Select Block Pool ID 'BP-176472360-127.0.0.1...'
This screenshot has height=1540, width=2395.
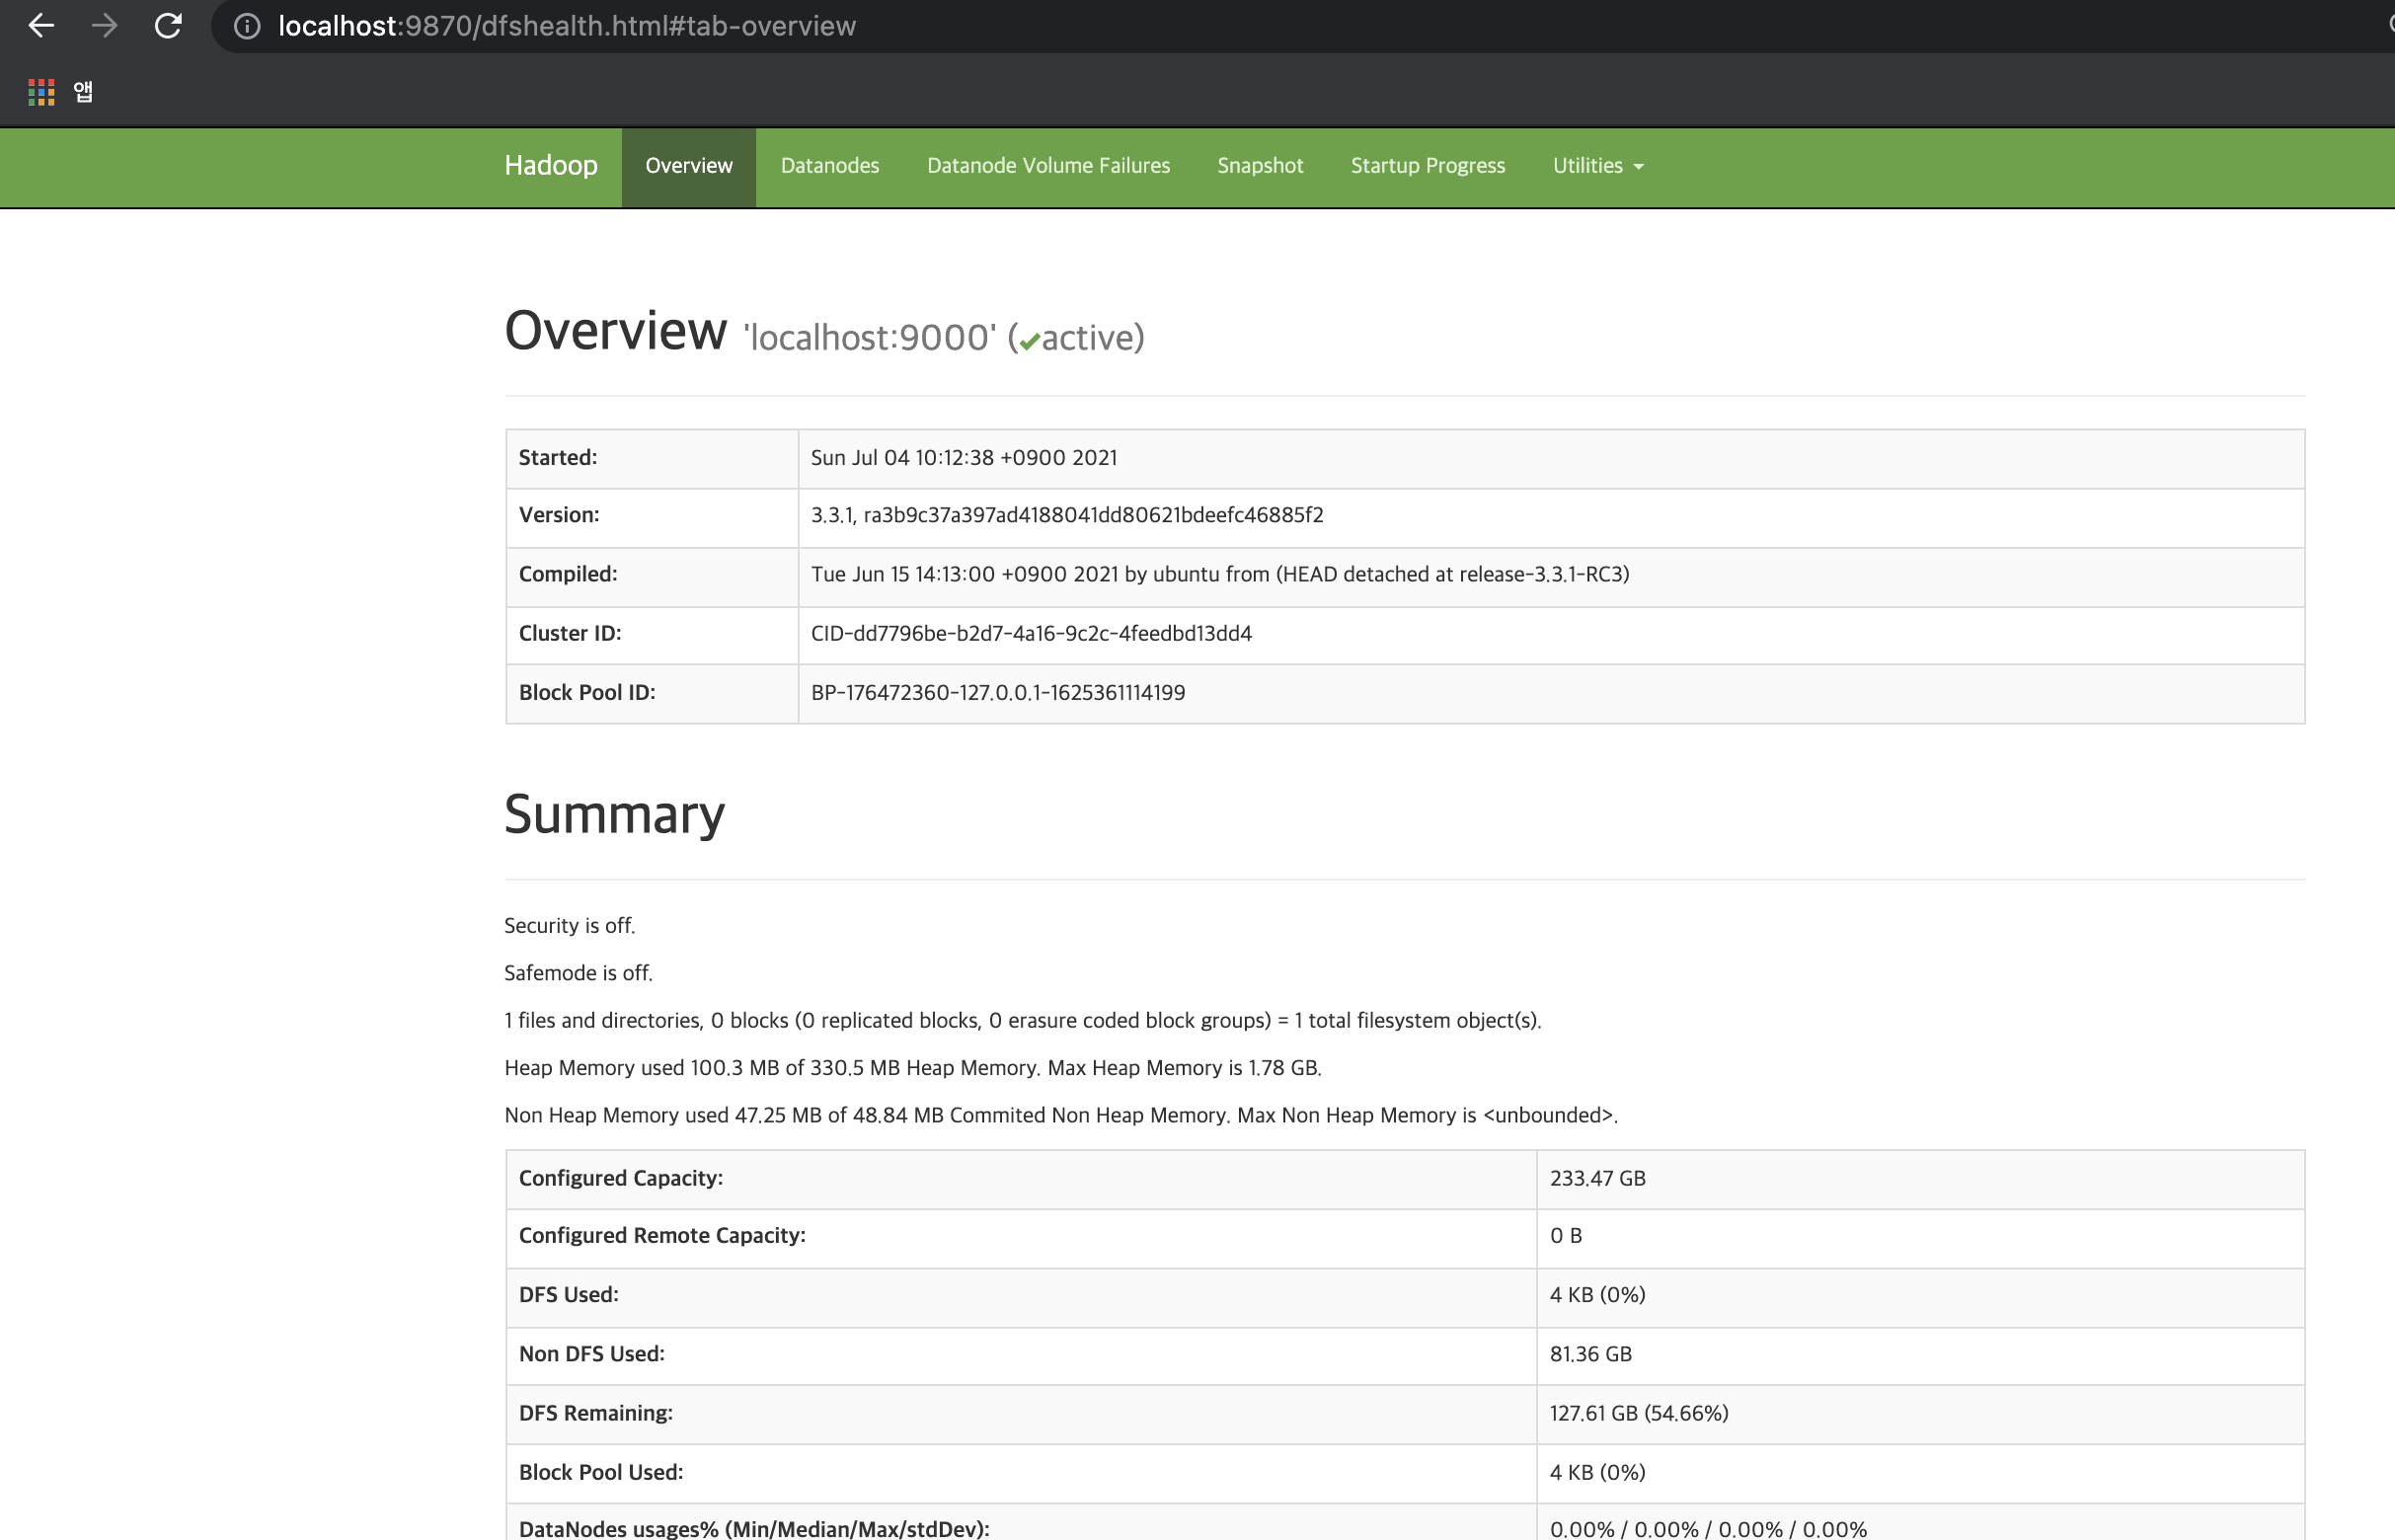pyautogui.click(x=998, y=693)
